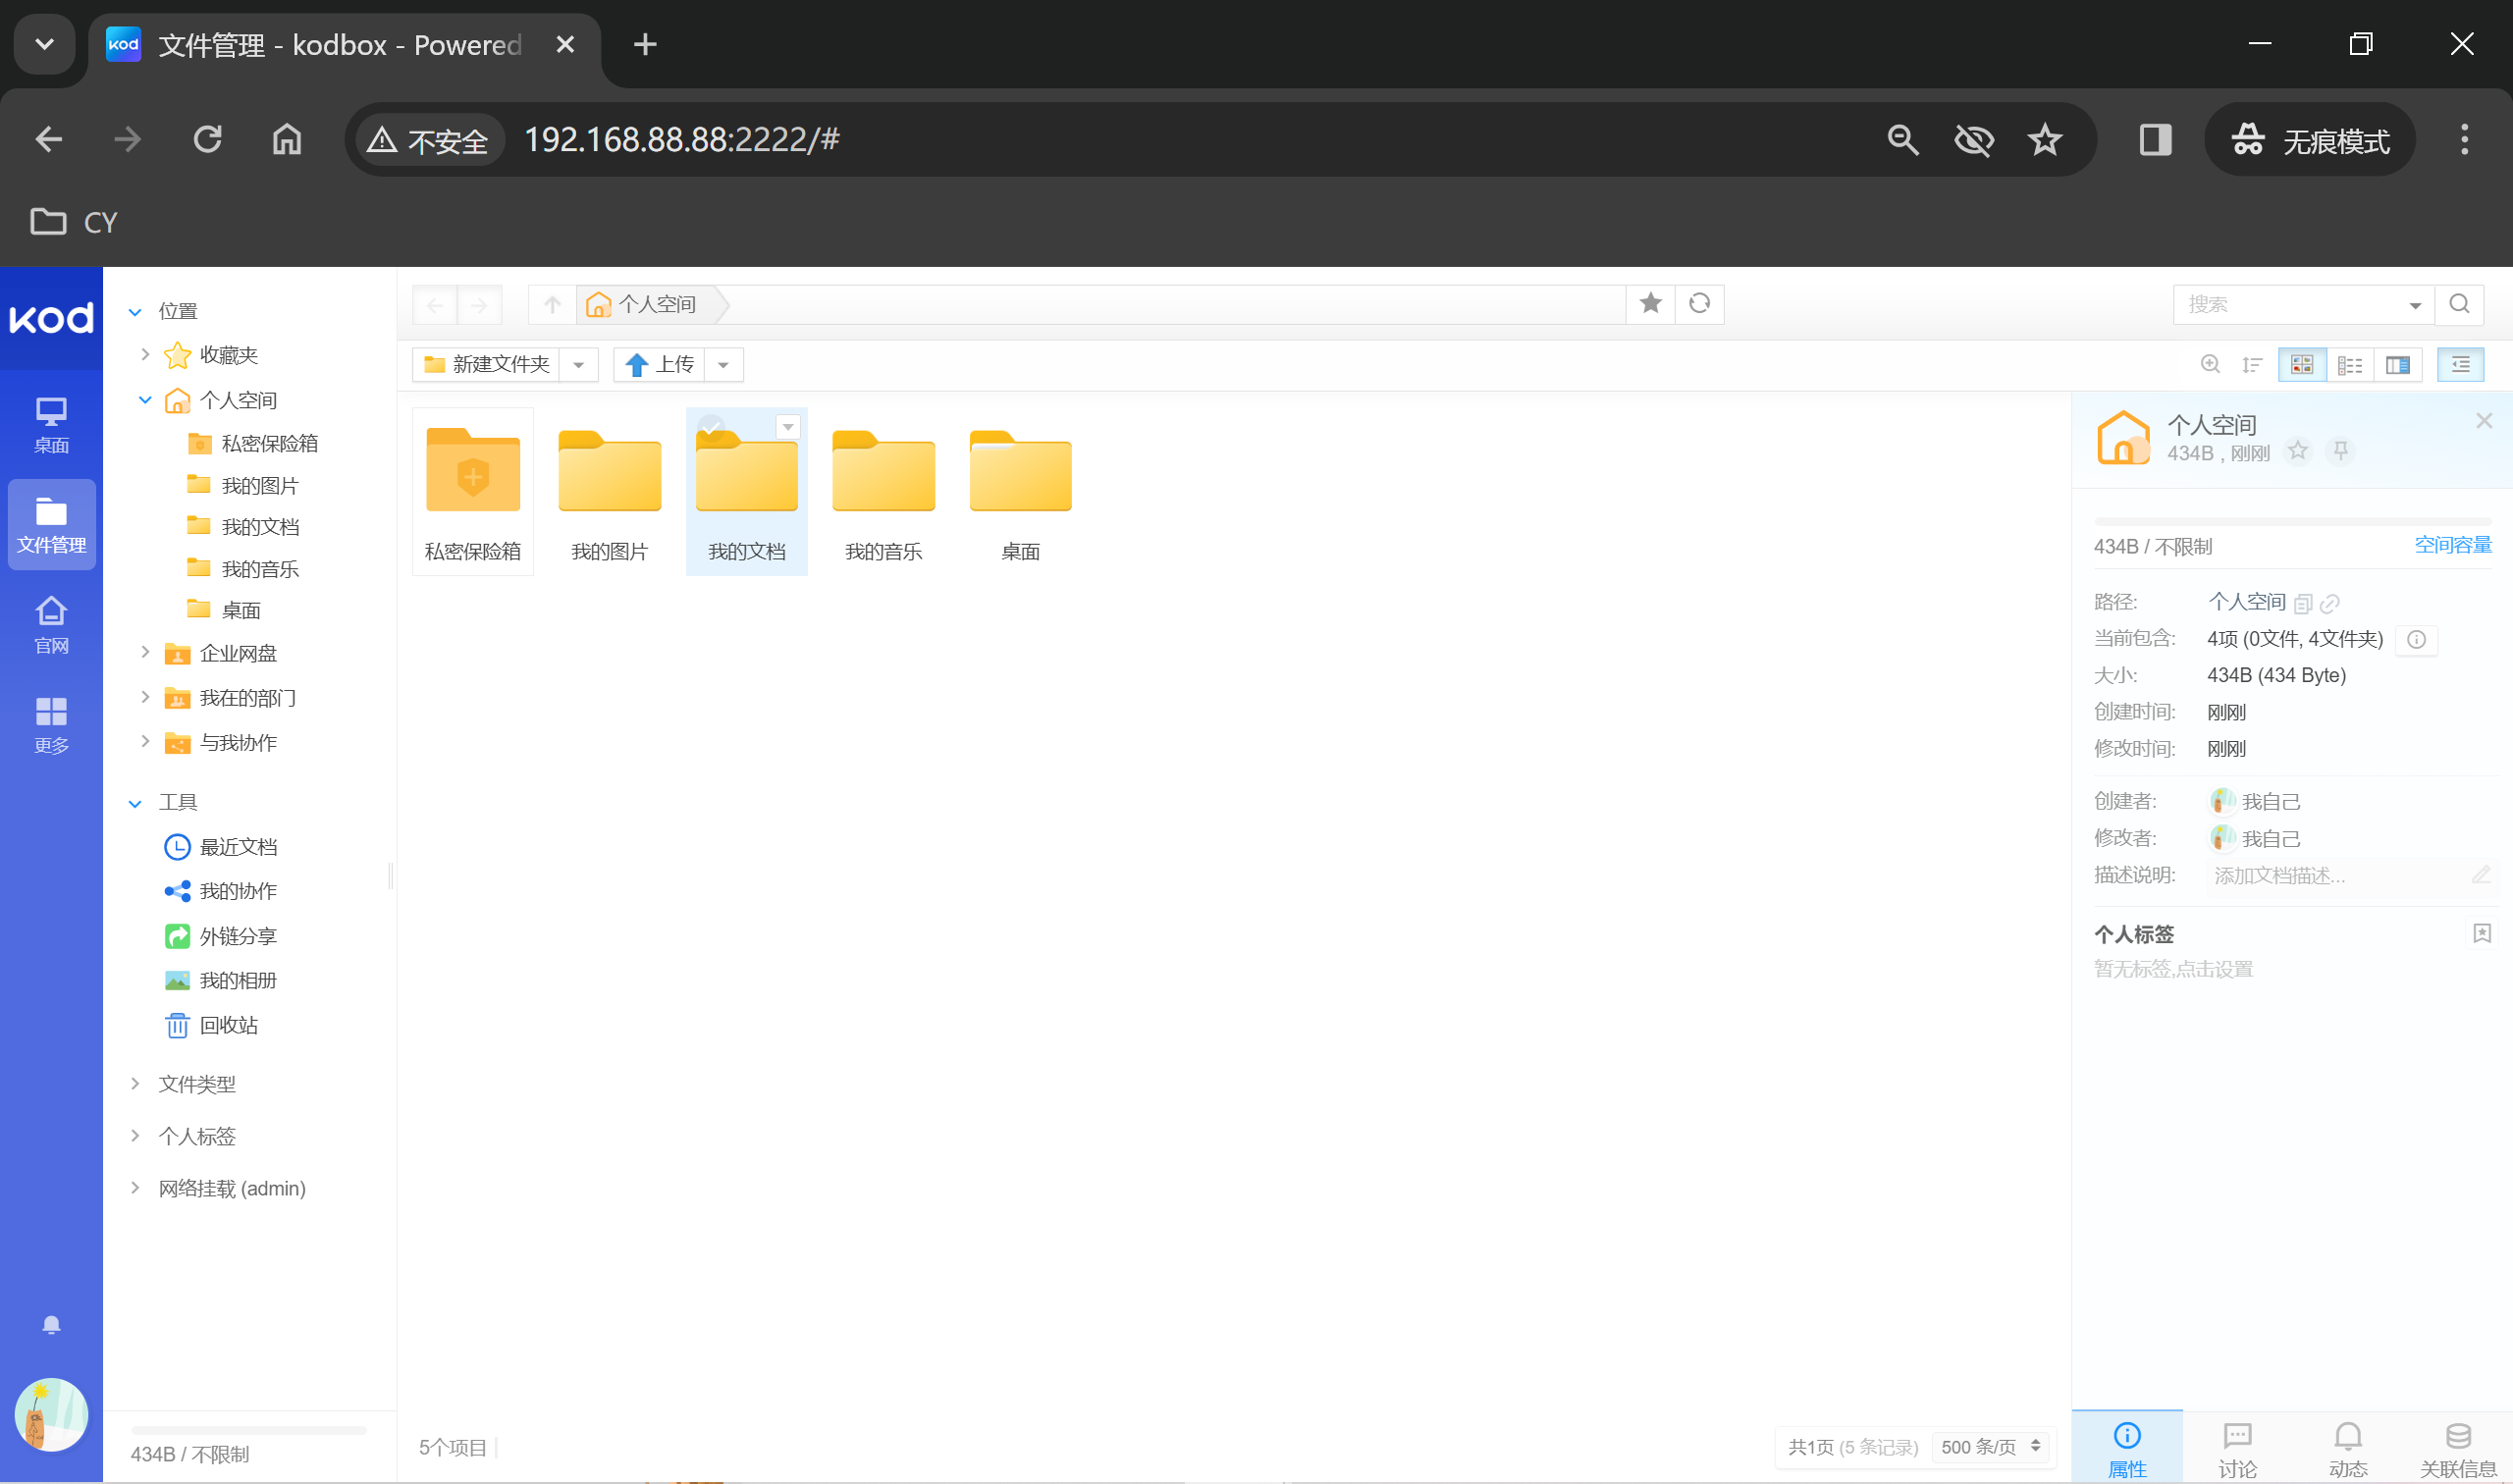
Task: Select 文件管理 in the blue sidebar
Action: click(51, 524)
